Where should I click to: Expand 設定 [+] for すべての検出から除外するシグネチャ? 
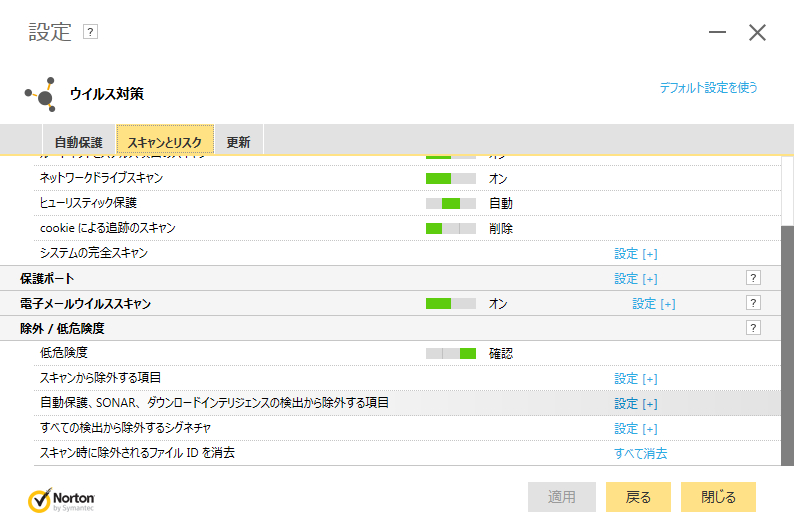635,429
